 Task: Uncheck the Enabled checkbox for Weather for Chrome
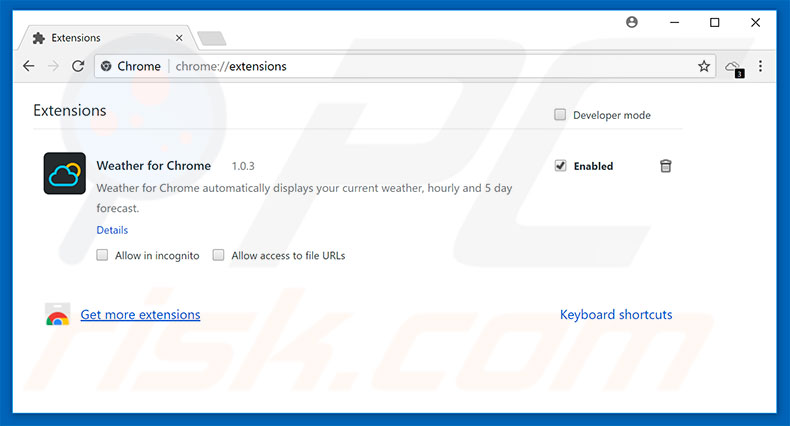tap(560, 166)
